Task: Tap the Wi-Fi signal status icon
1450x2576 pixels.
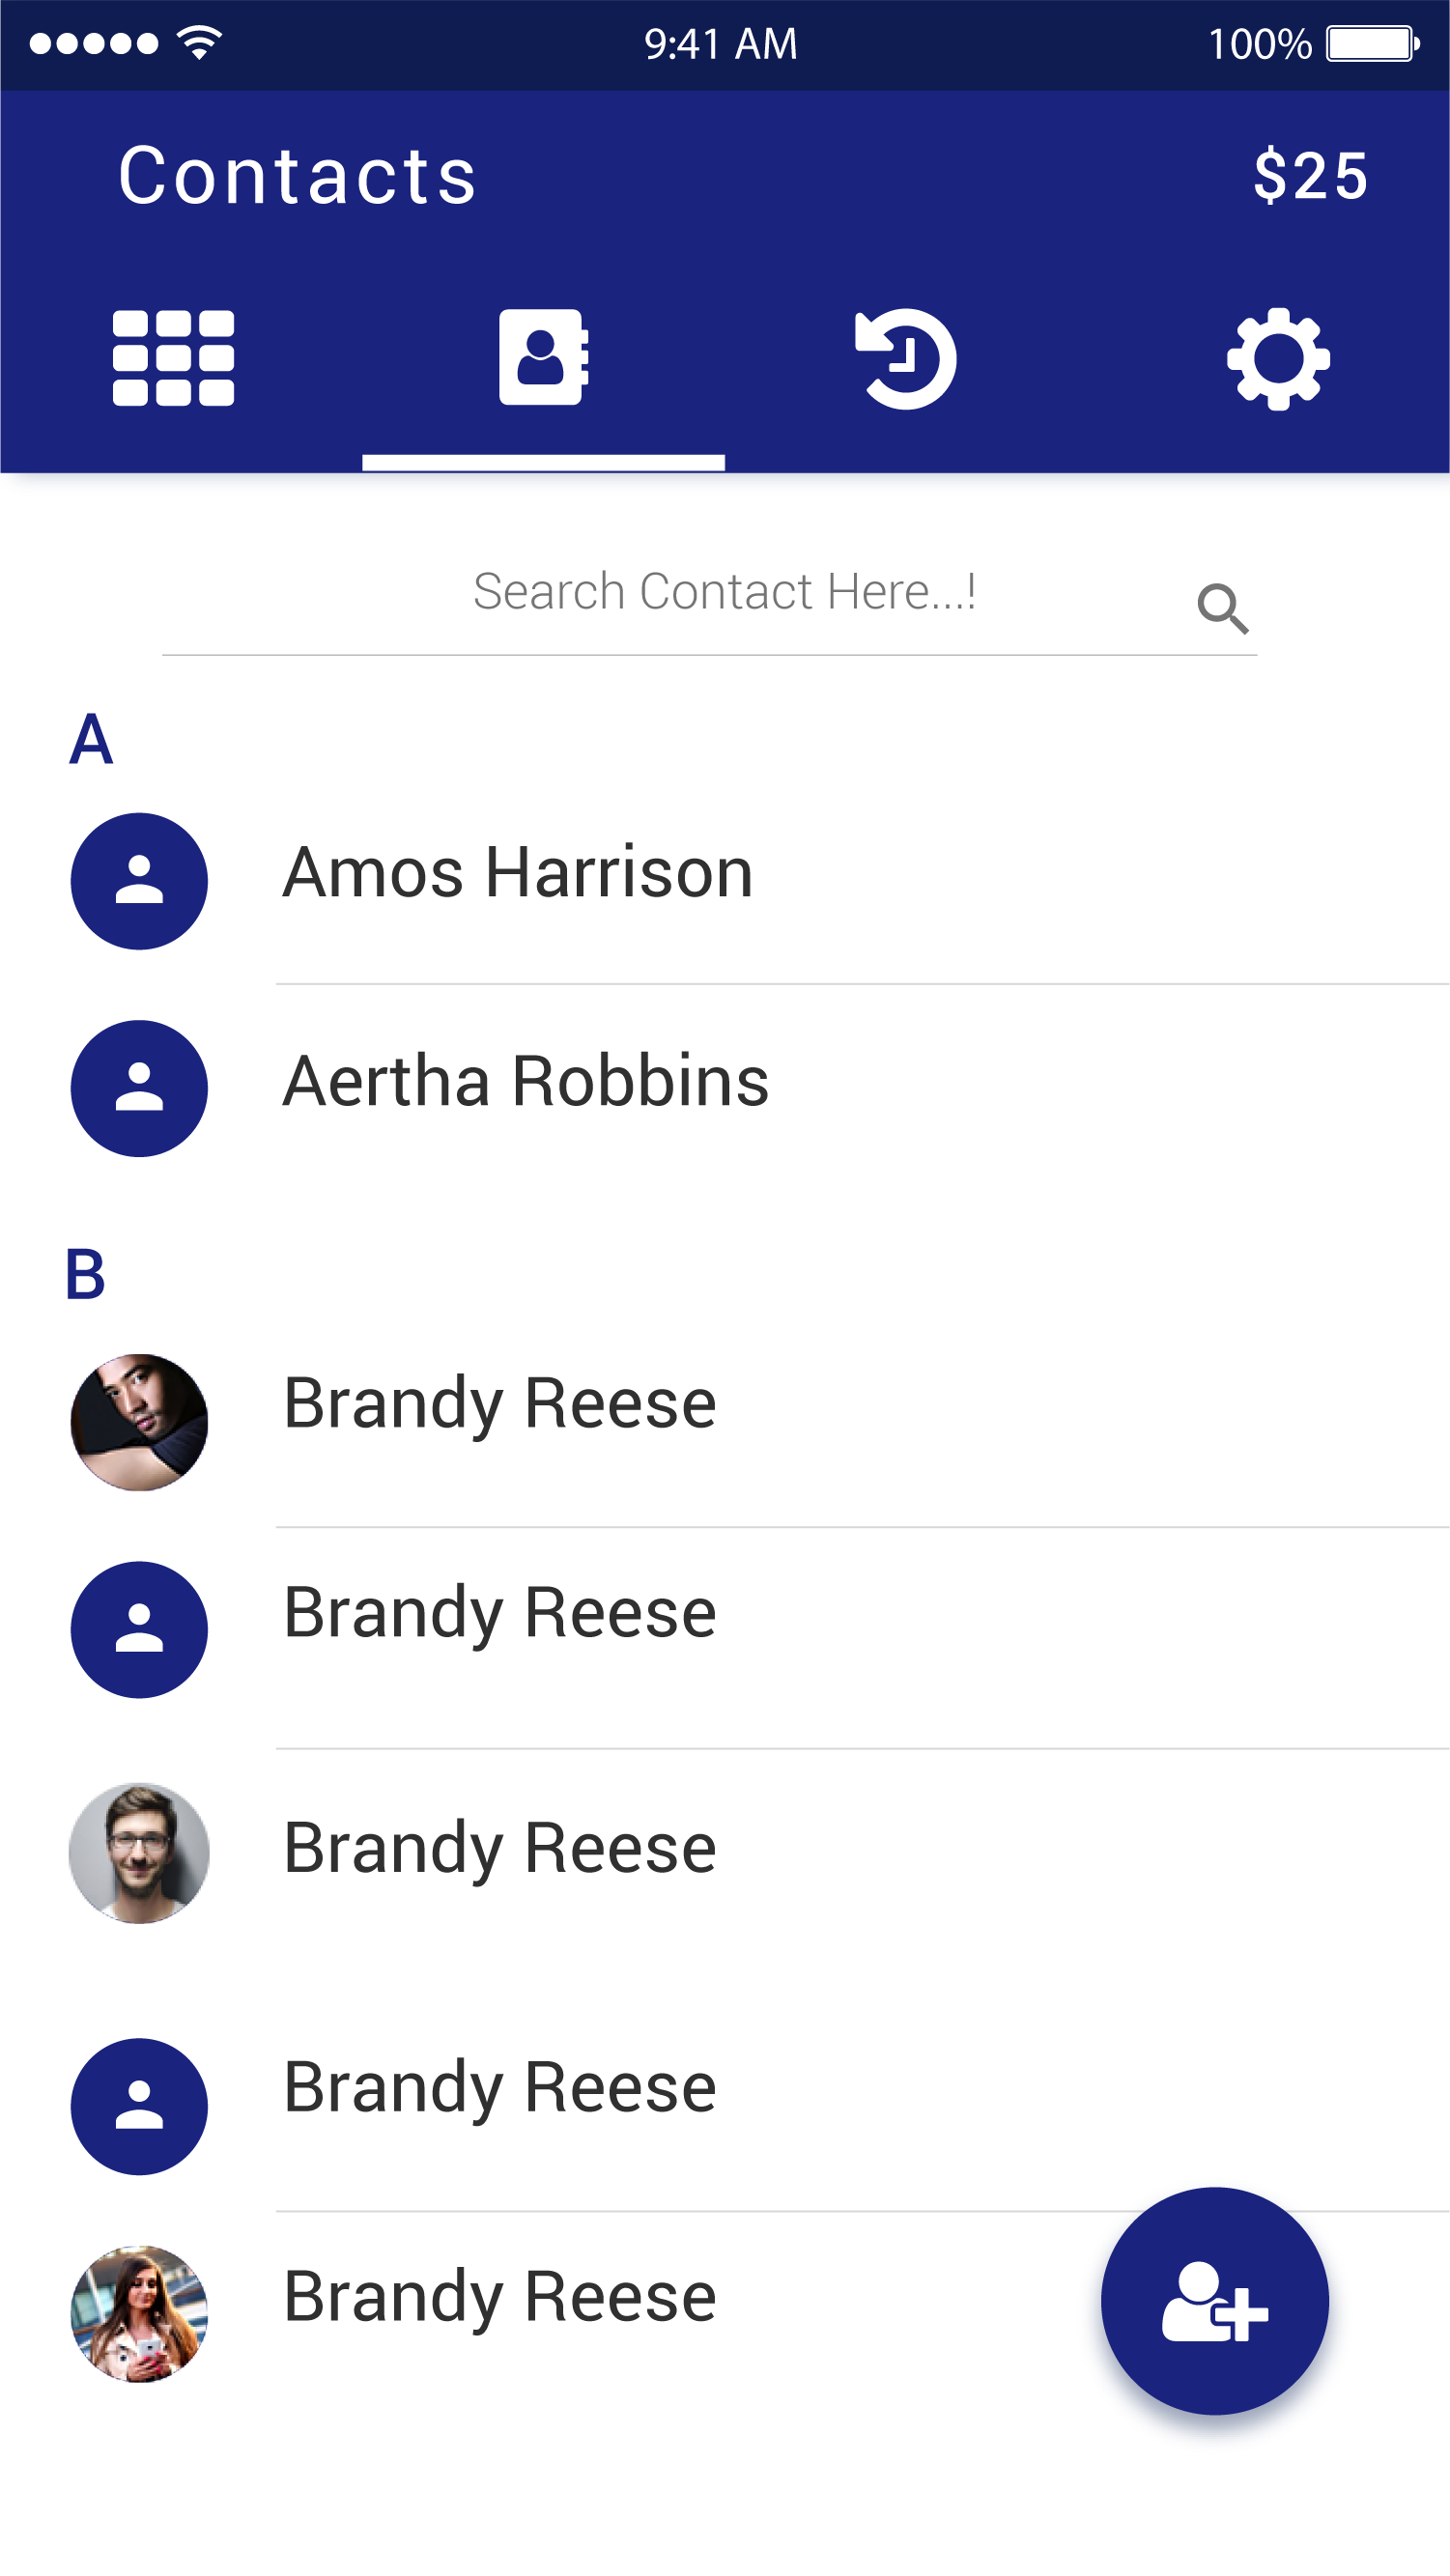Action: coord(199,43)
